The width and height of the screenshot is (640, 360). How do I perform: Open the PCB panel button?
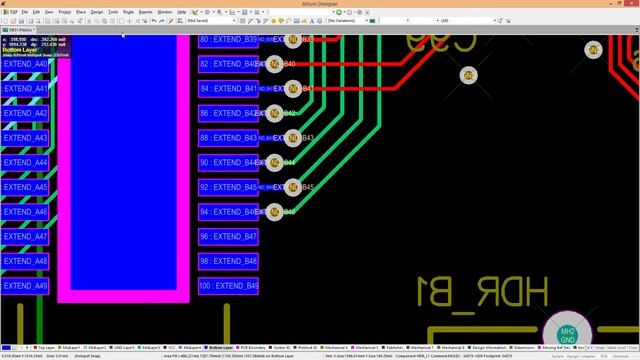[604, 356]
